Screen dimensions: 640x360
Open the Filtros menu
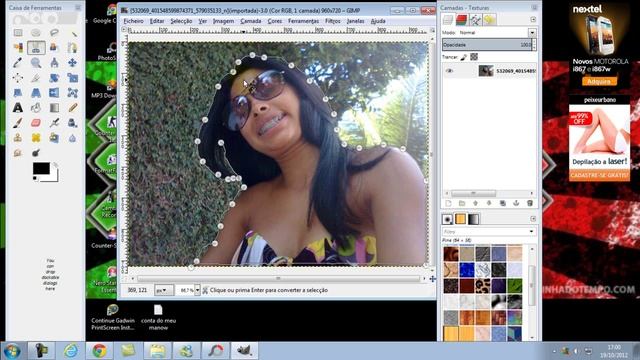pyautogui.click(x=333, y=21)
